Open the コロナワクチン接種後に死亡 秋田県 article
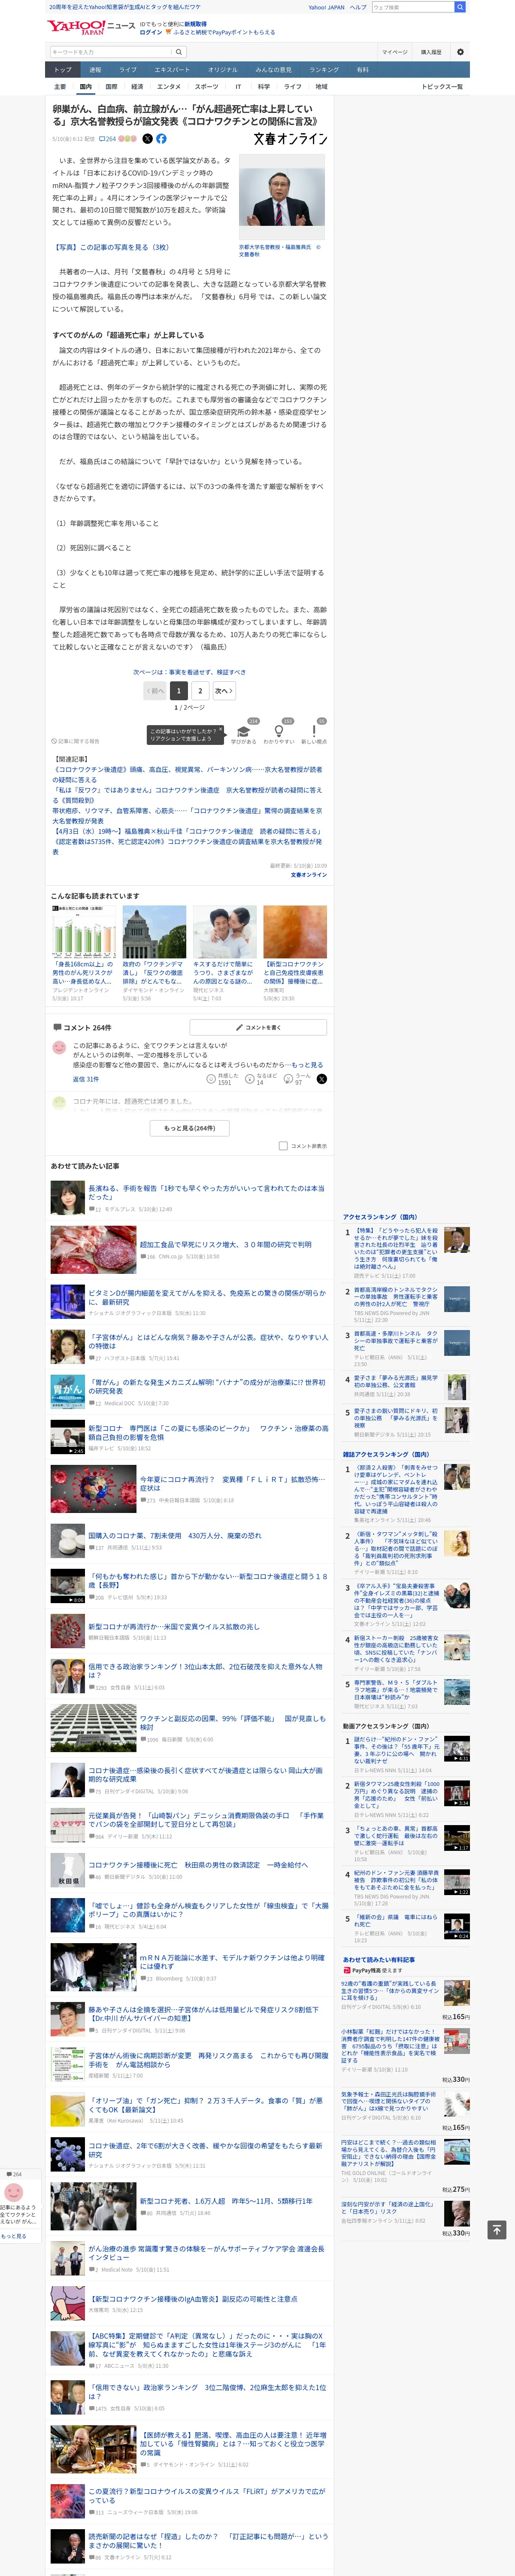515x2576 pixels. [198, 1865]
